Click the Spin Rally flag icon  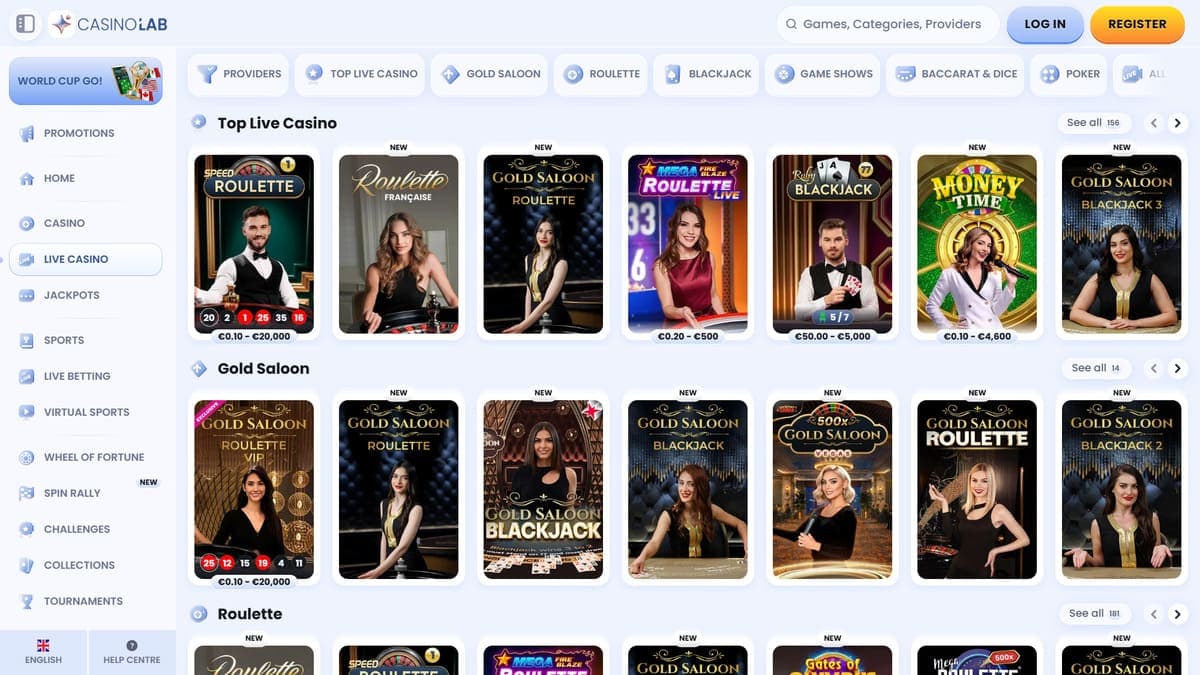coord(27,493)
